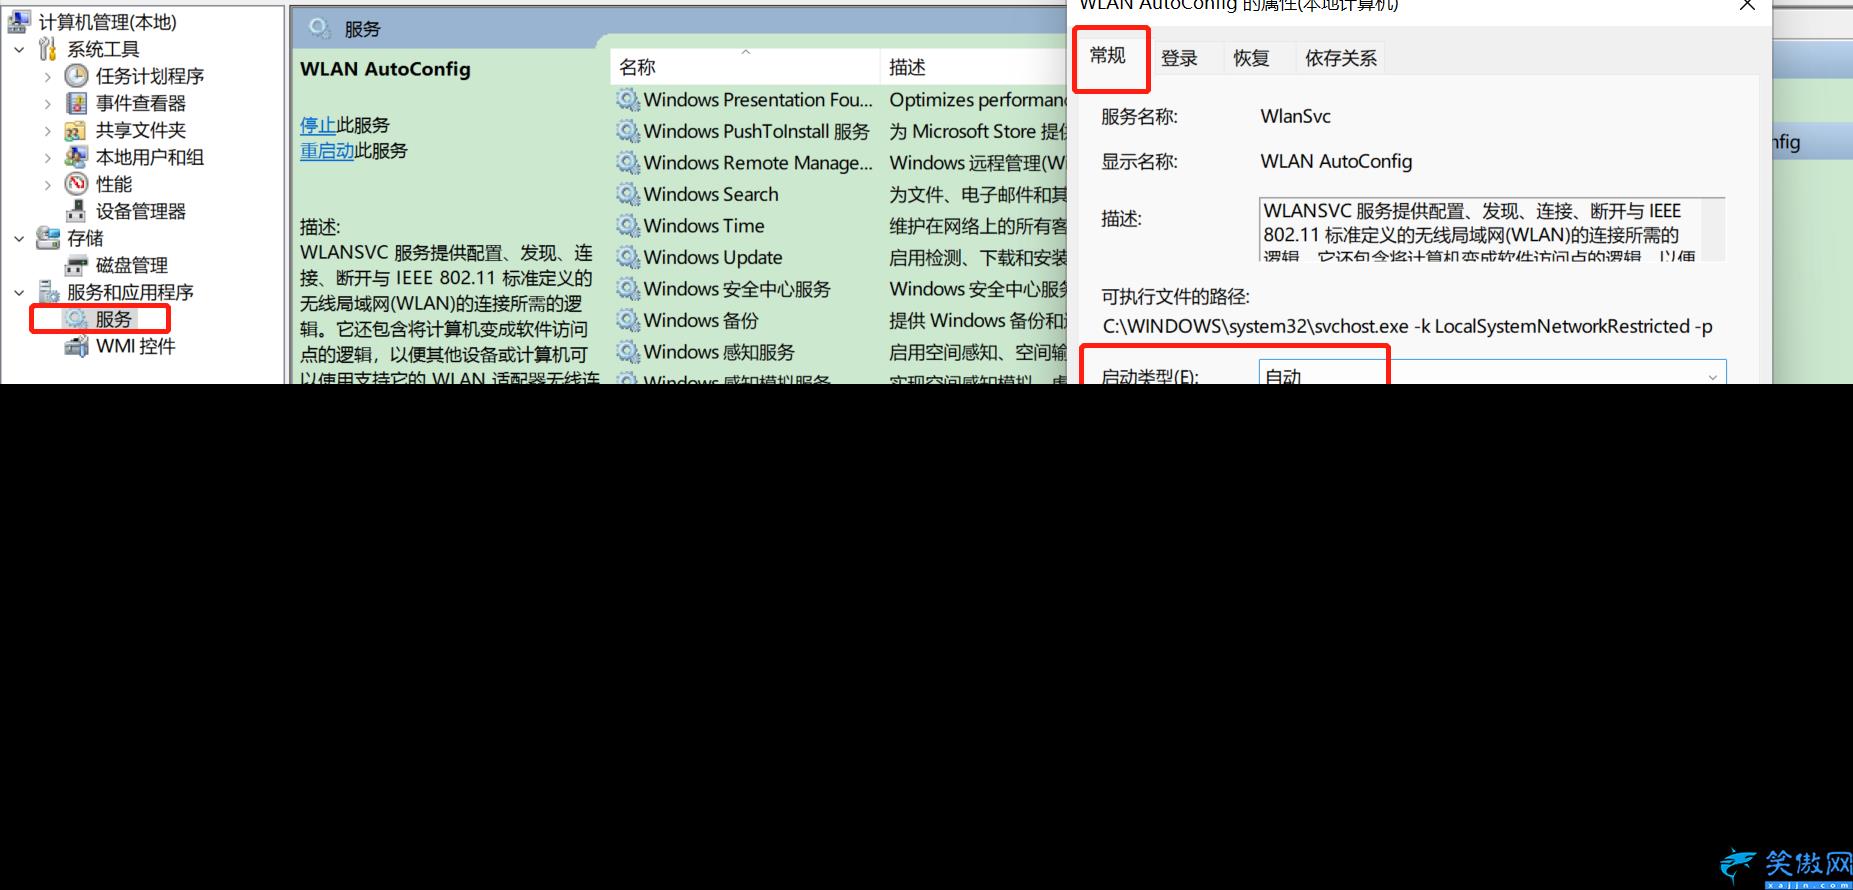Select Task Scheduler icon in tree

pyautogui.click(x=76, y=76)
